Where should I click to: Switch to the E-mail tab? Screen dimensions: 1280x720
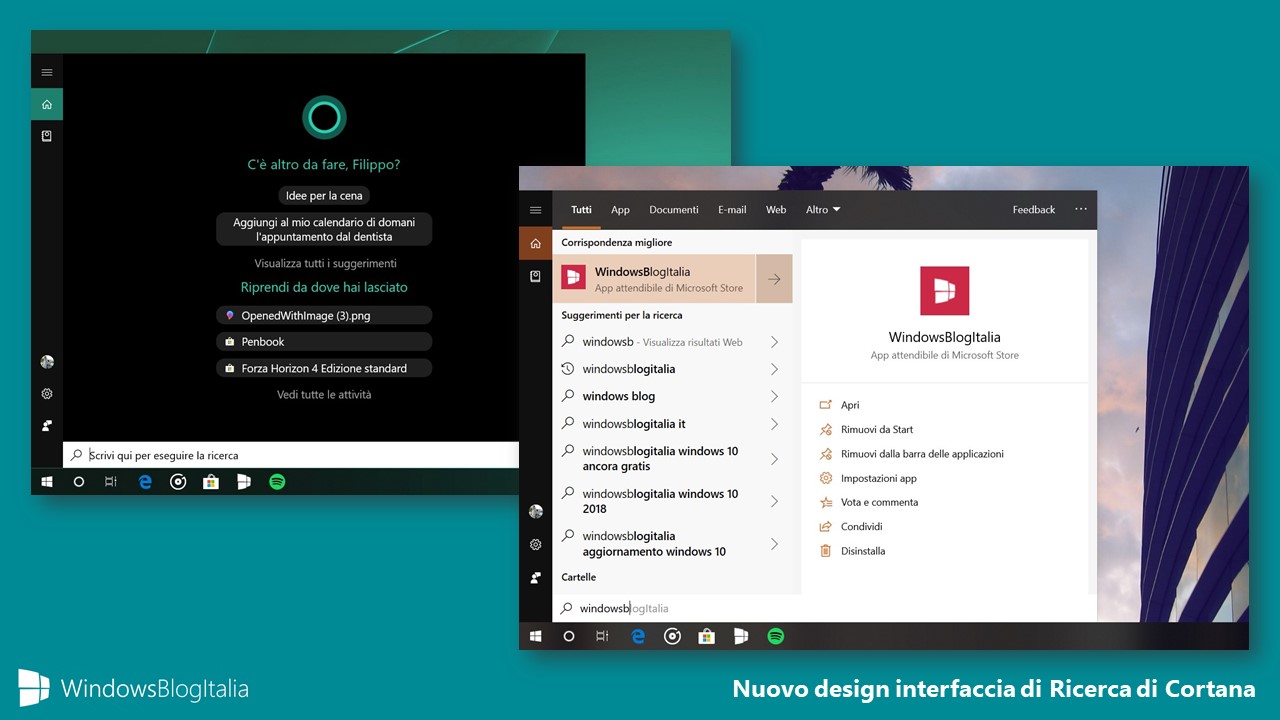(x=732, y=210)
